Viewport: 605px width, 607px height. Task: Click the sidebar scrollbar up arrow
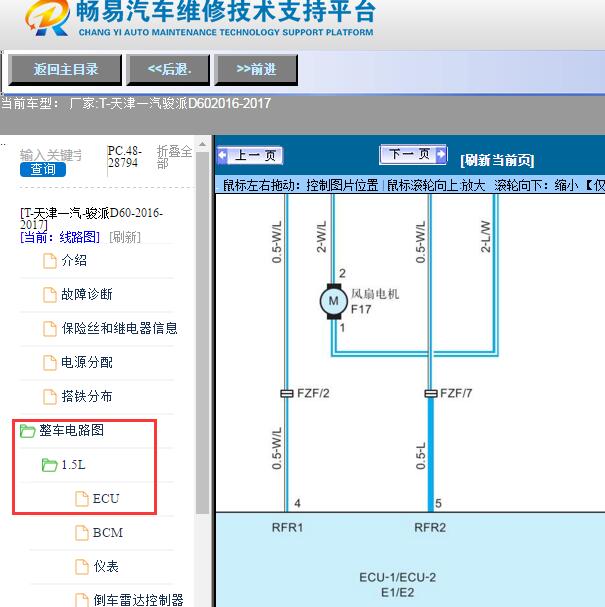(x=202, y=144)
